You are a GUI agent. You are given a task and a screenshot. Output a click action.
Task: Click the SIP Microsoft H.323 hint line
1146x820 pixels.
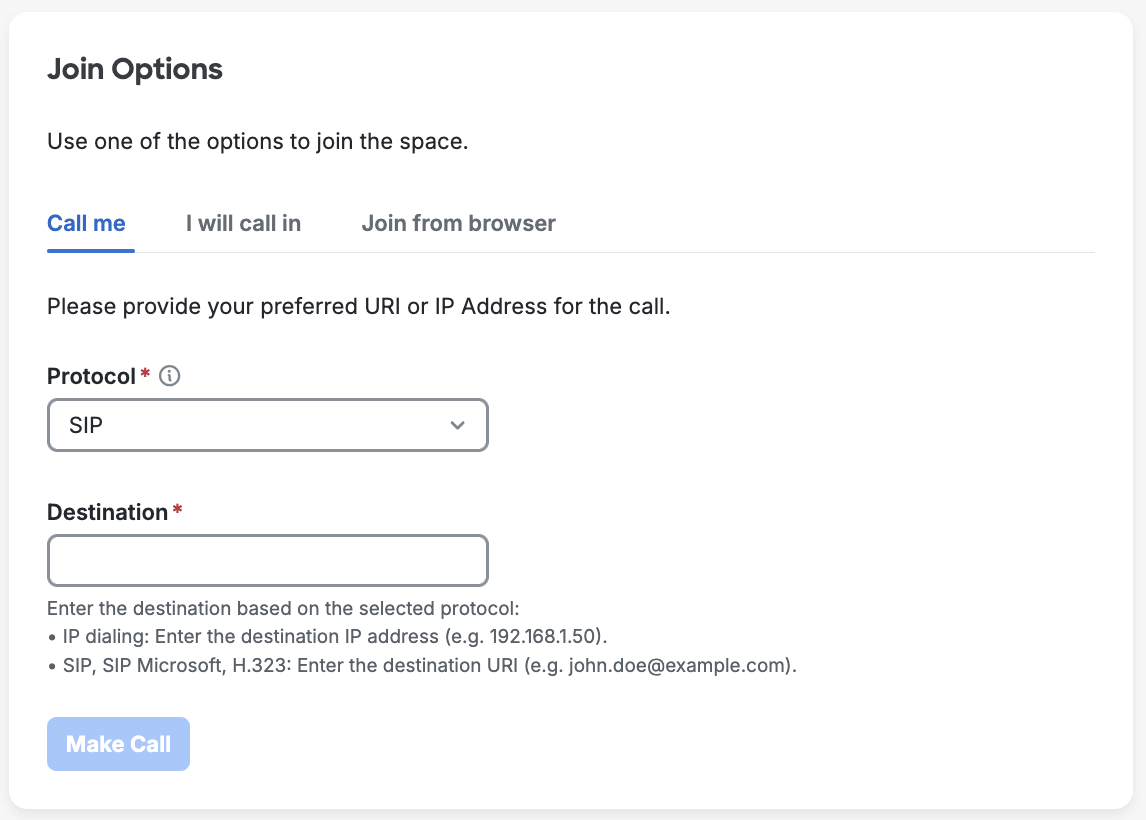point(422,666)
